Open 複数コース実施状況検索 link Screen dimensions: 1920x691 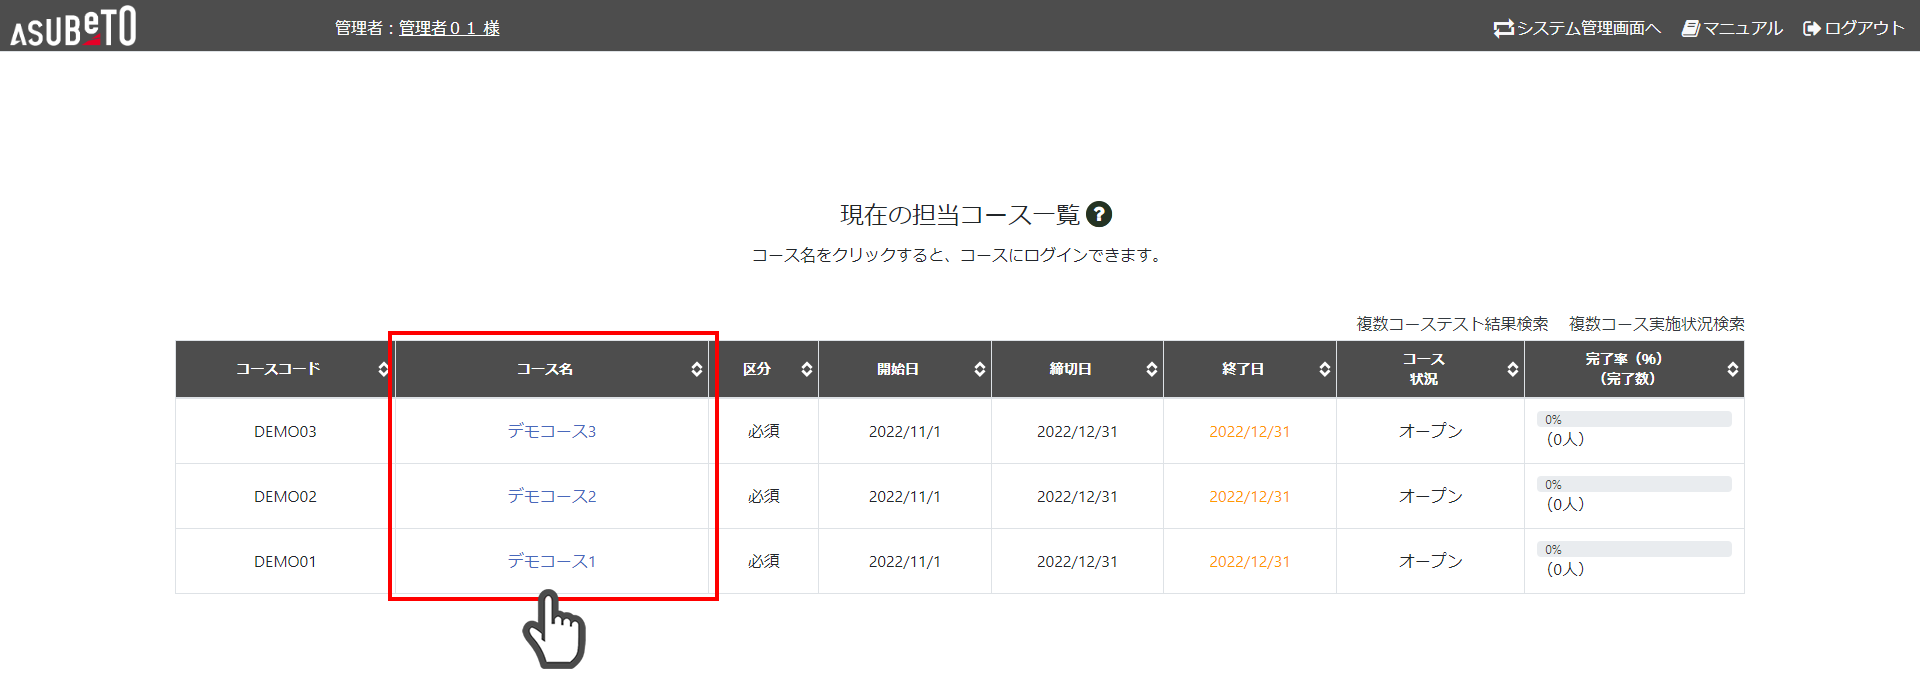[x=1656, y=324]
